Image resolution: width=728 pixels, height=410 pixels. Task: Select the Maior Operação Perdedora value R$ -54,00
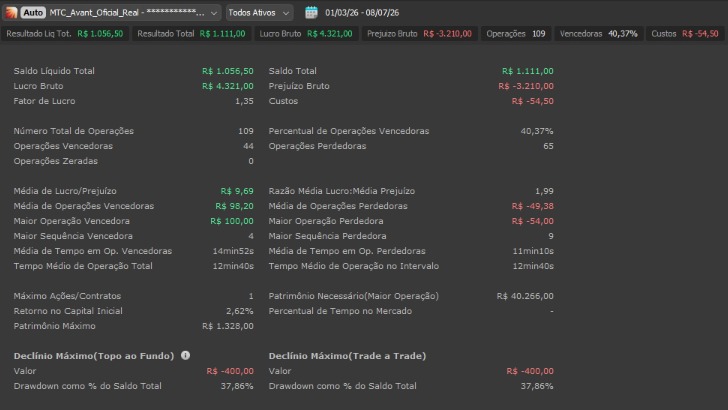point(533,221)
